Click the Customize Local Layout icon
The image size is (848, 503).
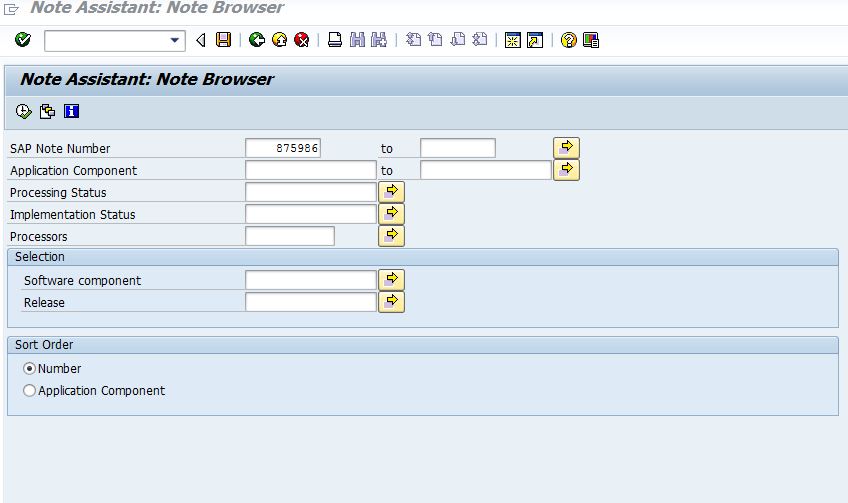tap(591, 40)
